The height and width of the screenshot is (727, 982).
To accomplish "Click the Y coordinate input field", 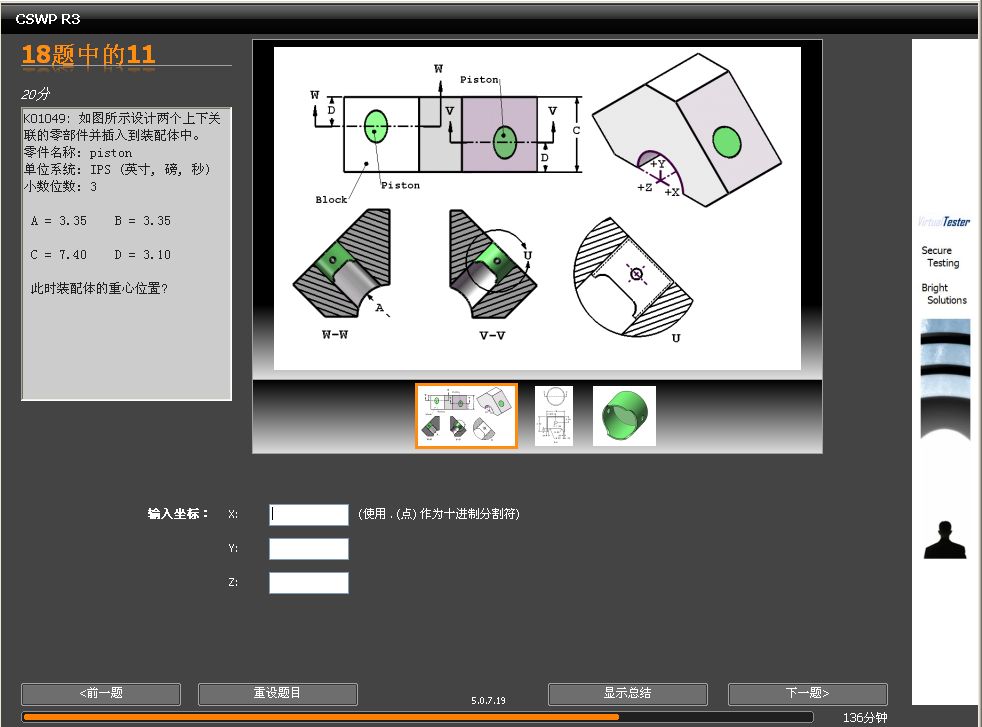I will click(309, 549).
